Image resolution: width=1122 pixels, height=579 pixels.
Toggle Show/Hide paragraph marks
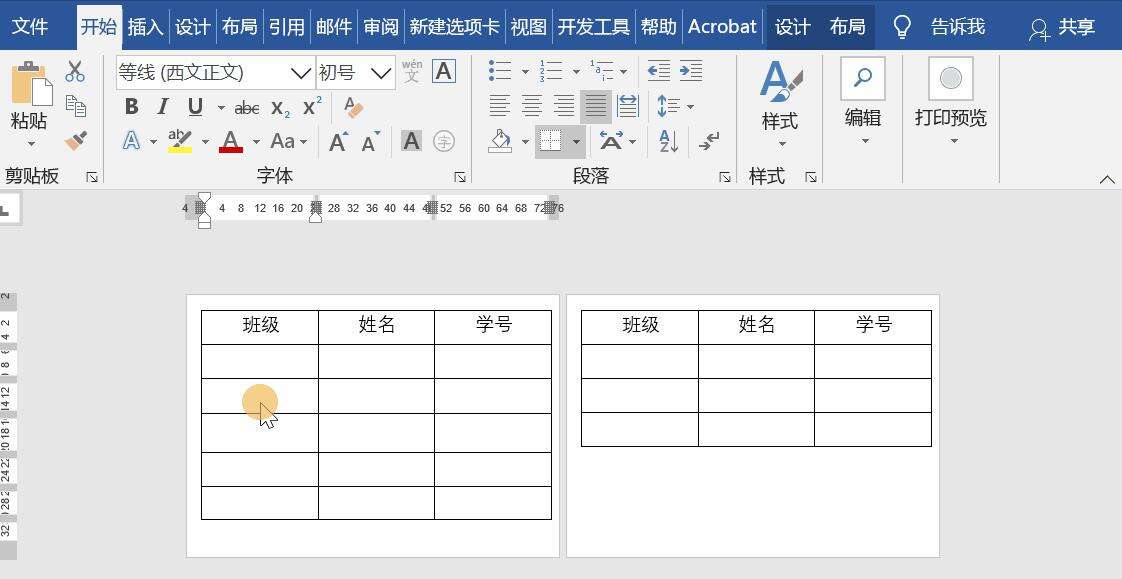coord(710,142)
